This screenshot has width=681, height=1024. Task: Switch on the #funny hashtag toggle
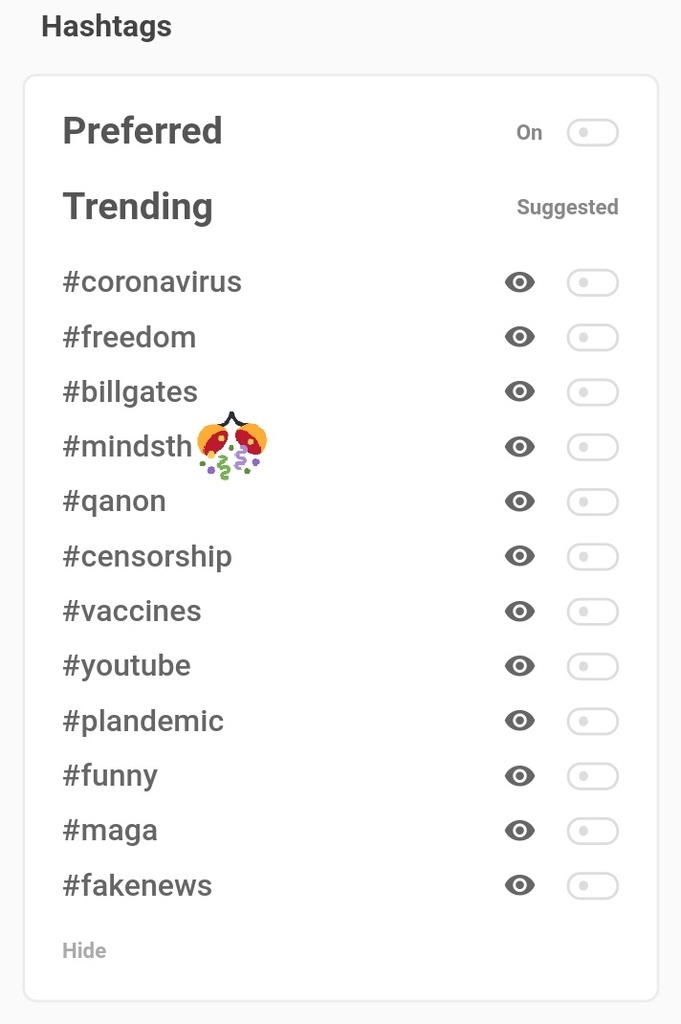(x=592, y=776)
